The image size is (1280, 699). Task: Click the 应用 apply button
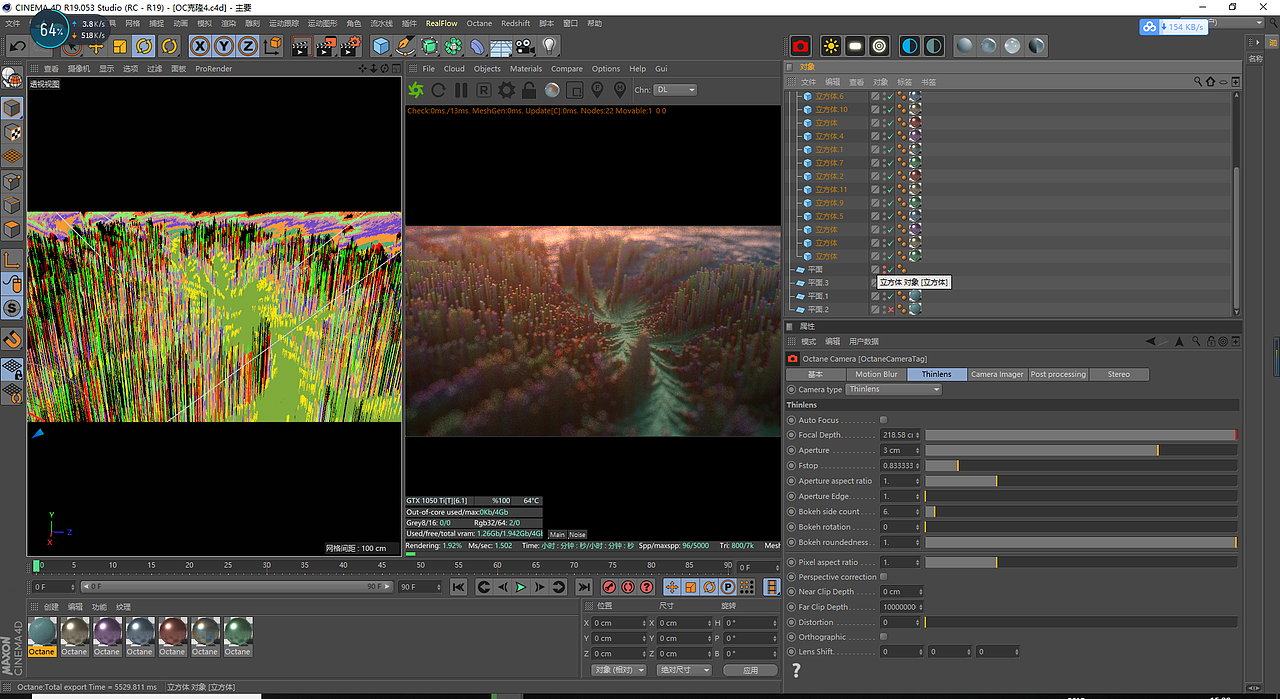click(x=749, y=670)
